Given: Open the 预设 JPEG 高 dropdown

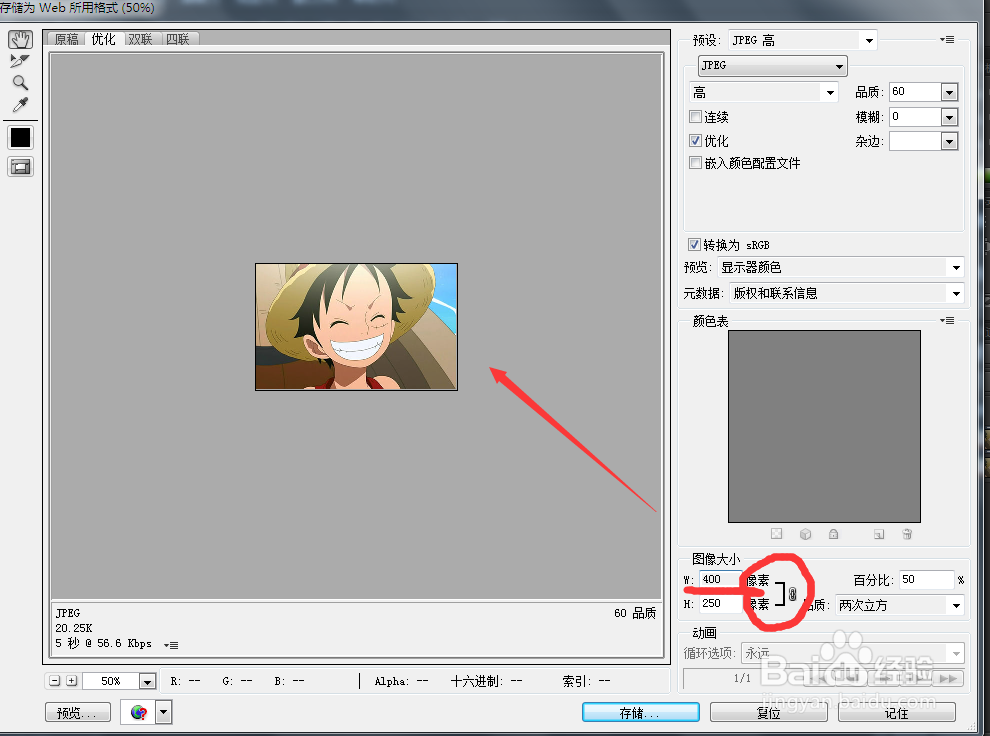Looking at the screenshot, I should pos(802,40).
